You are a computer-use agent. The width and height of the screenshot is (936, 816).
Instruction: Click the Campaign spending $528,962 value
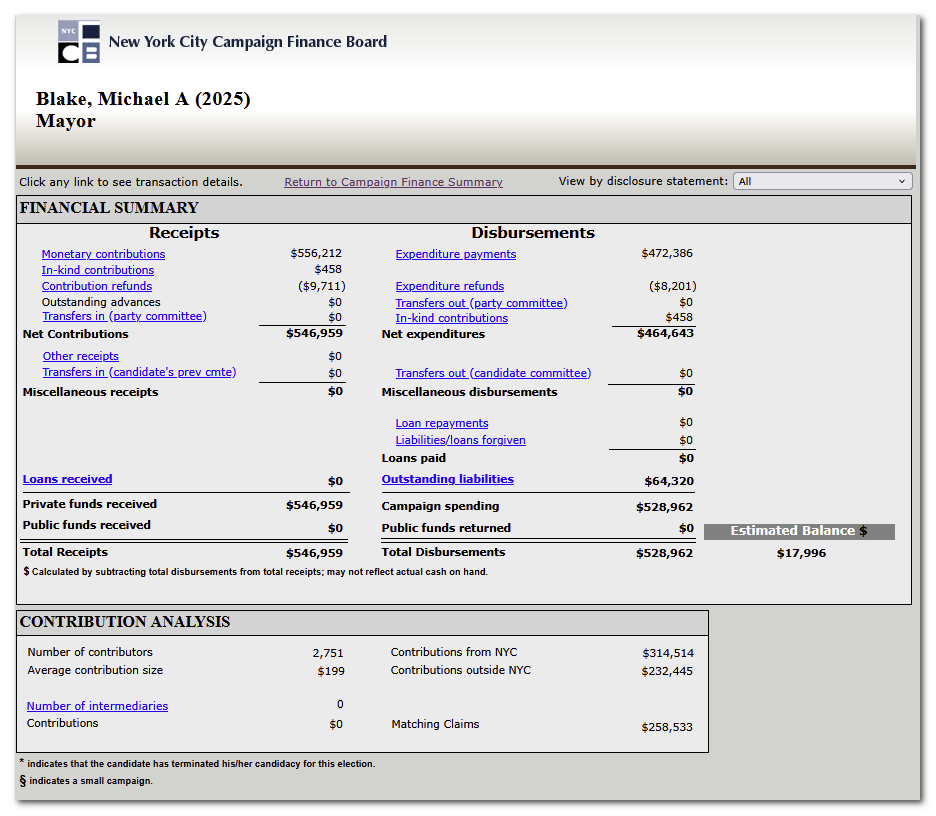coord(664,507)
